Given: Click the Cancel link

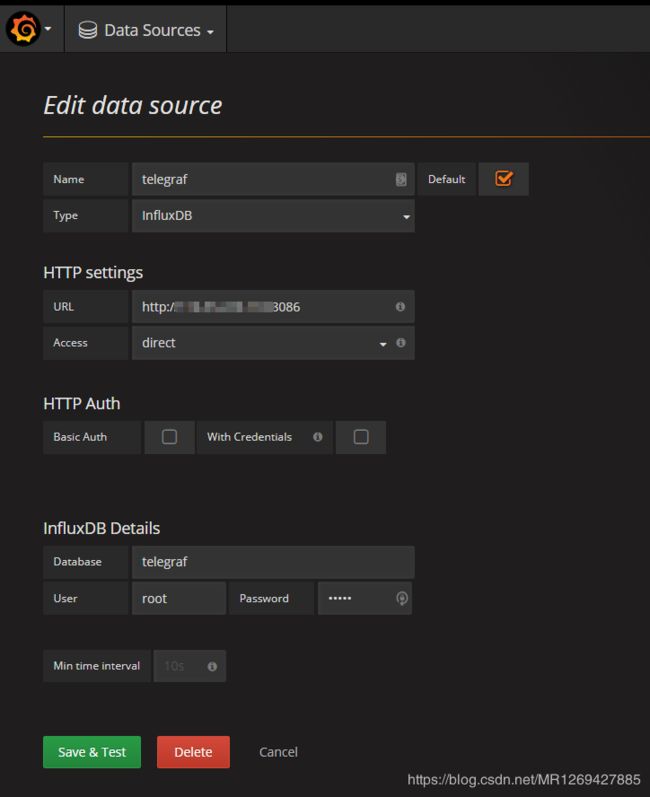Looking at the screenshot, I should [x=278, y=752].
